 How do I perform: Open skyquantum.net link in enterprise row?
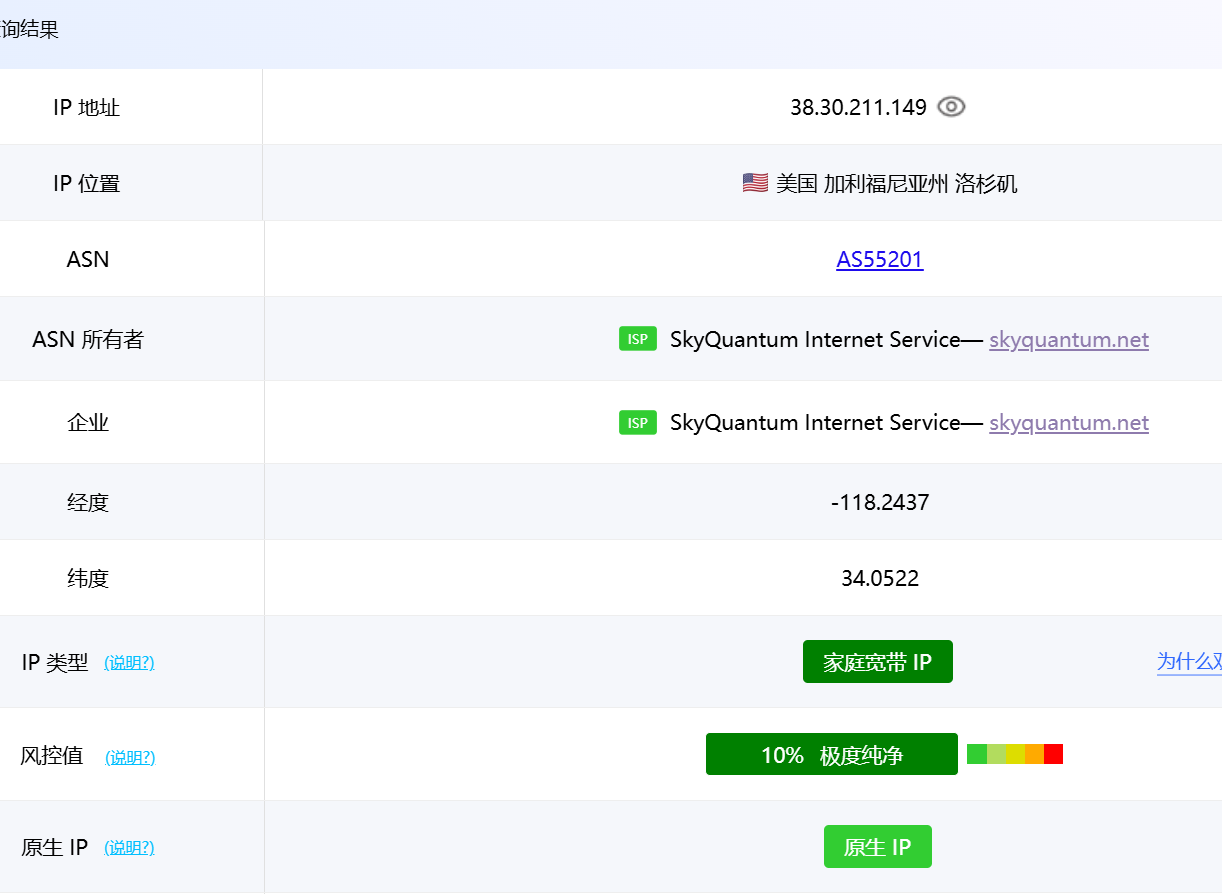pyautogui.click(x=1069, y=423)
